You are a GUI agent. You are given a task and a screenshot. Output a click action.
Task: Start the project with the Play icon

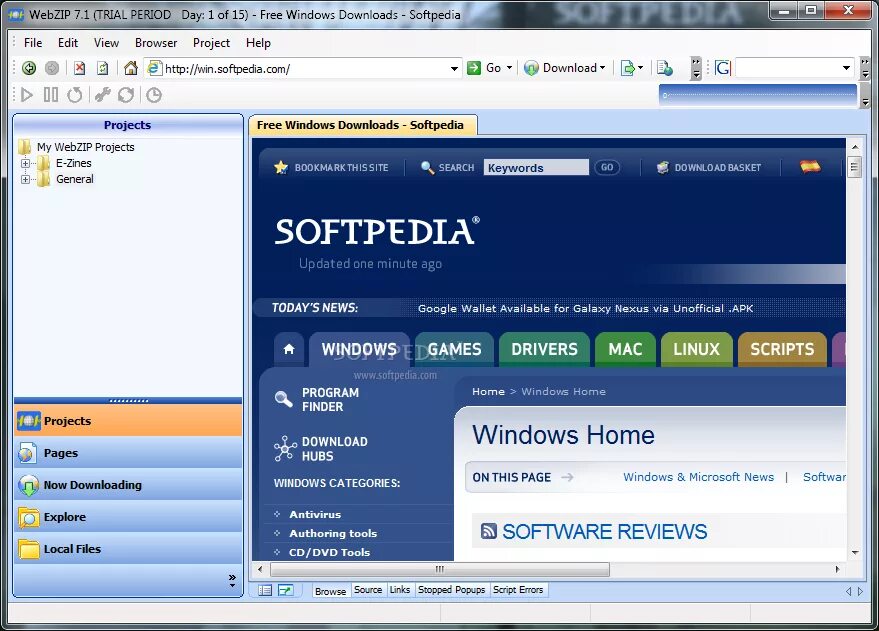pos(26,95)
